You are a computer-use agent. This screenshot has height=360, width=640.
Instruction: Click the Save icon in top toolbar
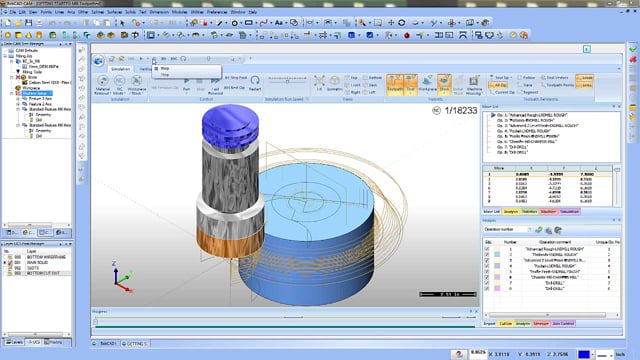(29, 23)
